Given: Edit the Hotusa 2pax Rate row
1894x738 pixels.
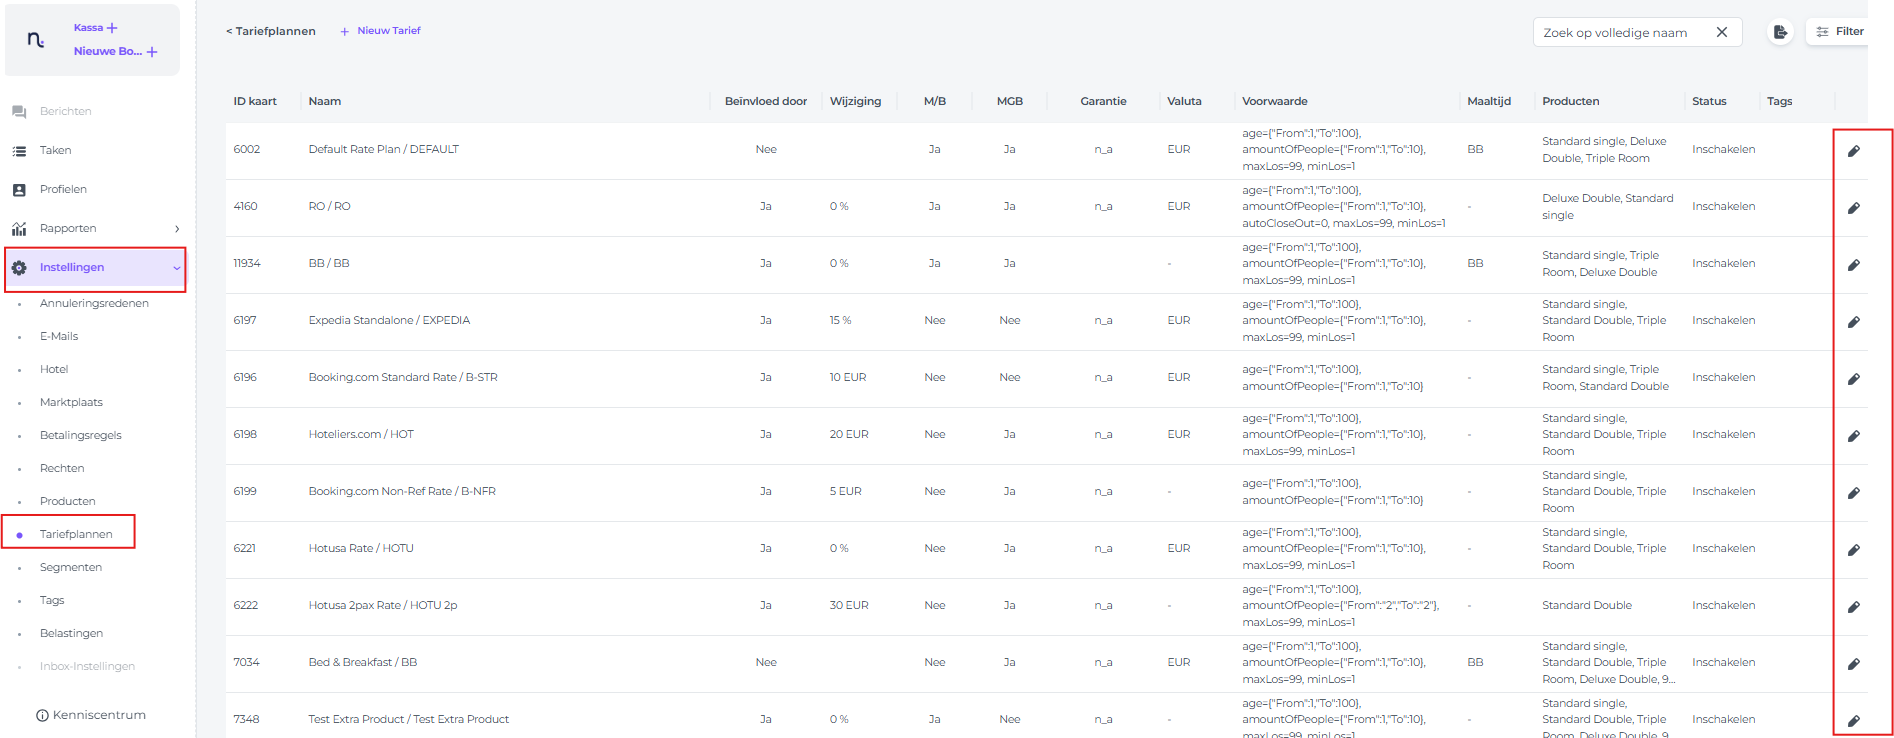Looking at the screenshot, I should [x=1853, y=607].
